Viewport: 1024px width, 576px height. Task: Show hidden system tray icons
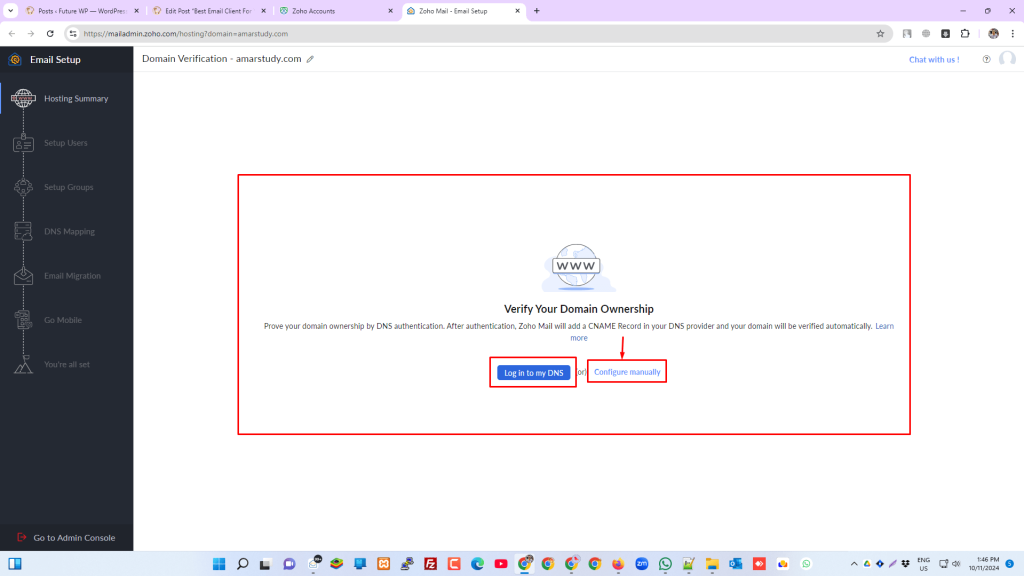click(854, 564)
